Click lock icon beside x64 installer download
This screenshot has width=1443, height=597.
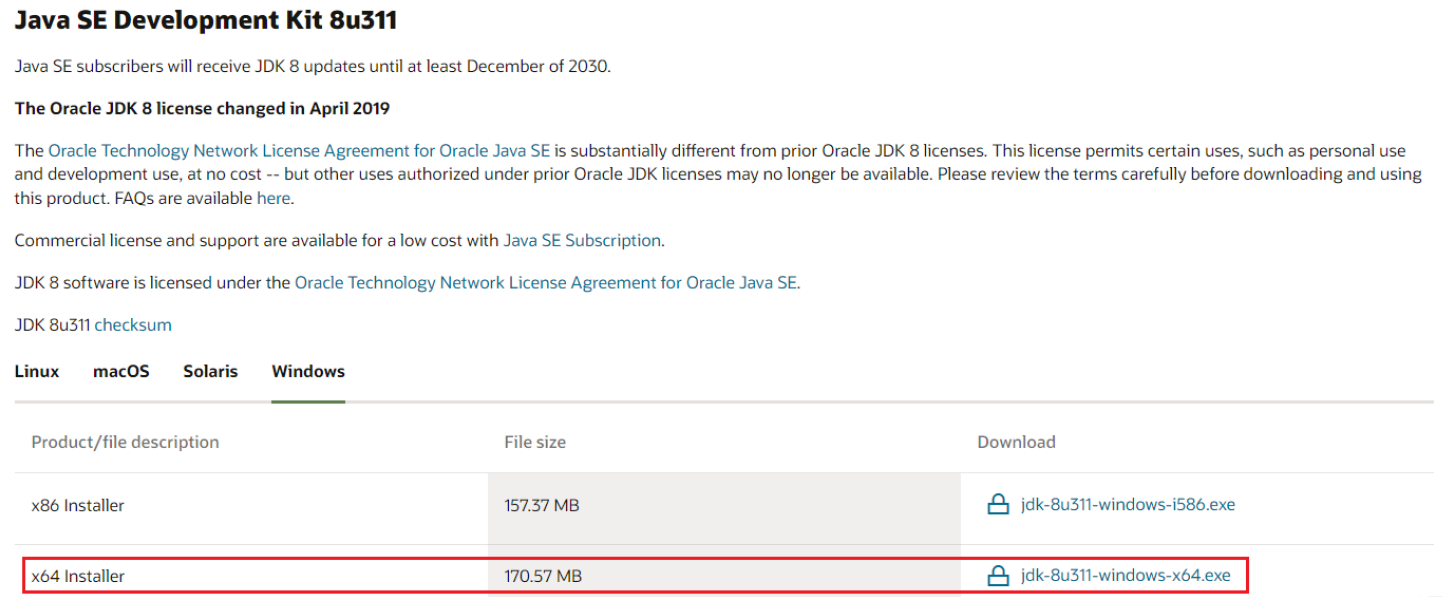click(998, 576)
